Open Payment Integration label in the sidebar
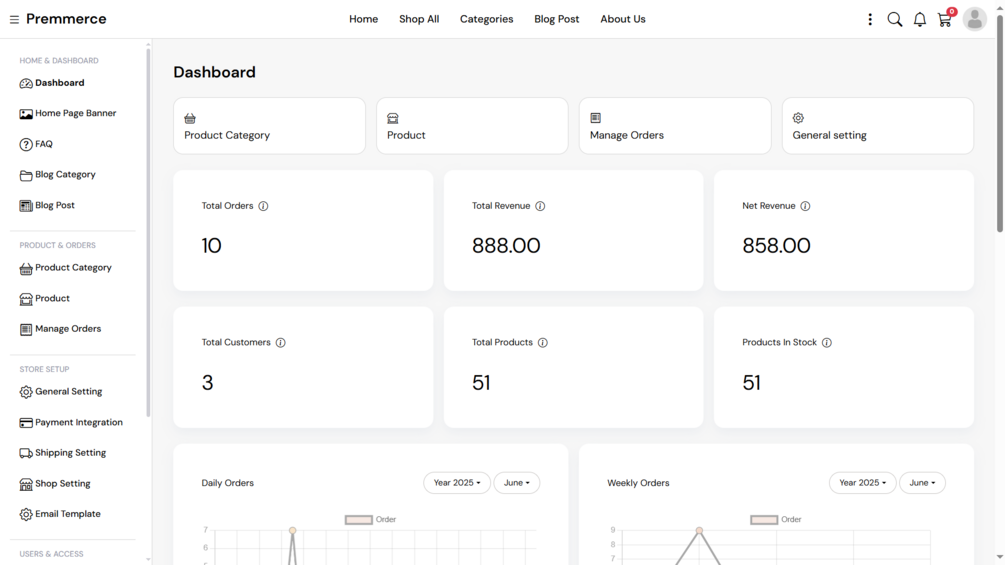The image size is (1005, 565). (79, 422)
